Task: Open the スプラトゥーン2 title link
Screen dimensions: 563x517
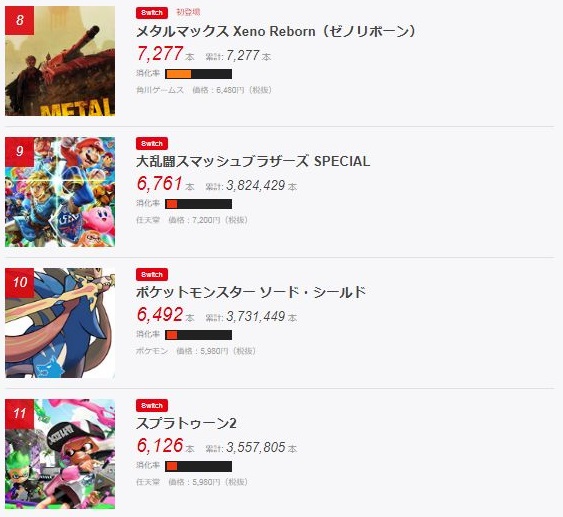Action: [186, 423]
